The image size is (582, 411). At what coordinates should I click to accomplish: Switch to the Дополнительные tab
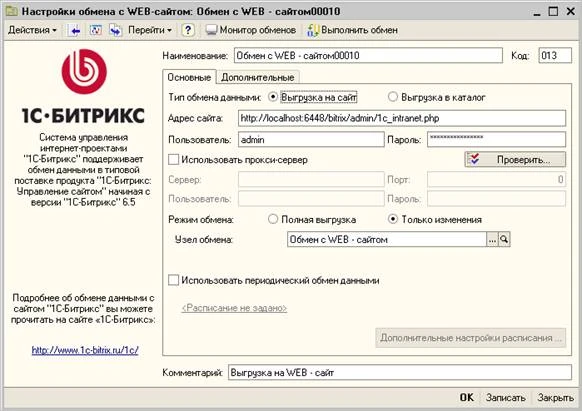(258, 77)
